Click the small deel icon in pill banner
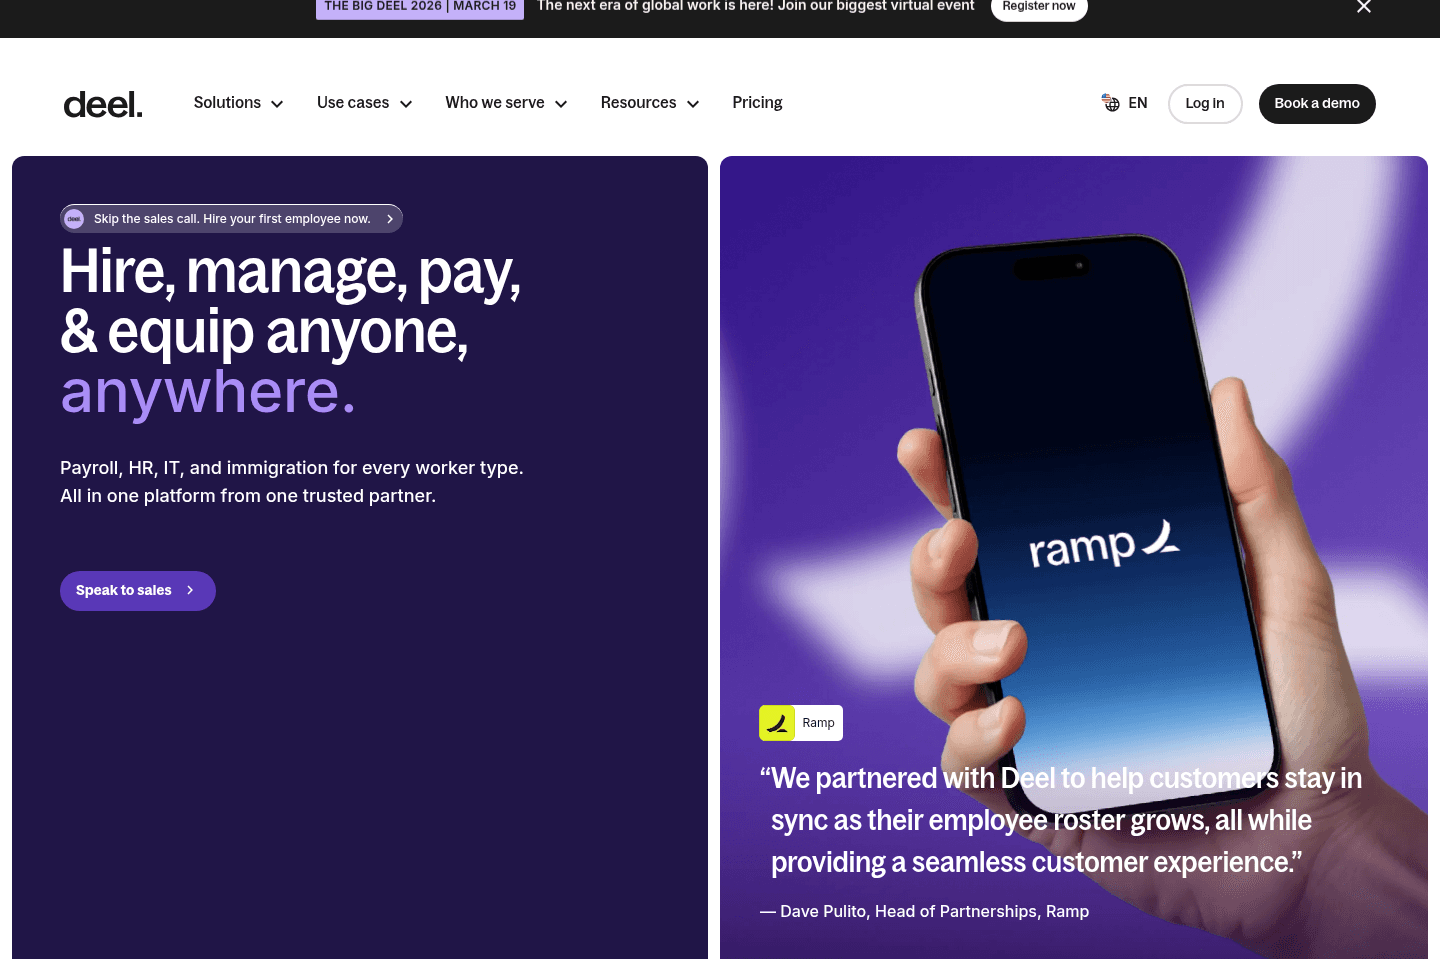The width and height of the screenshot is (1440, 959). click(74, 219)
